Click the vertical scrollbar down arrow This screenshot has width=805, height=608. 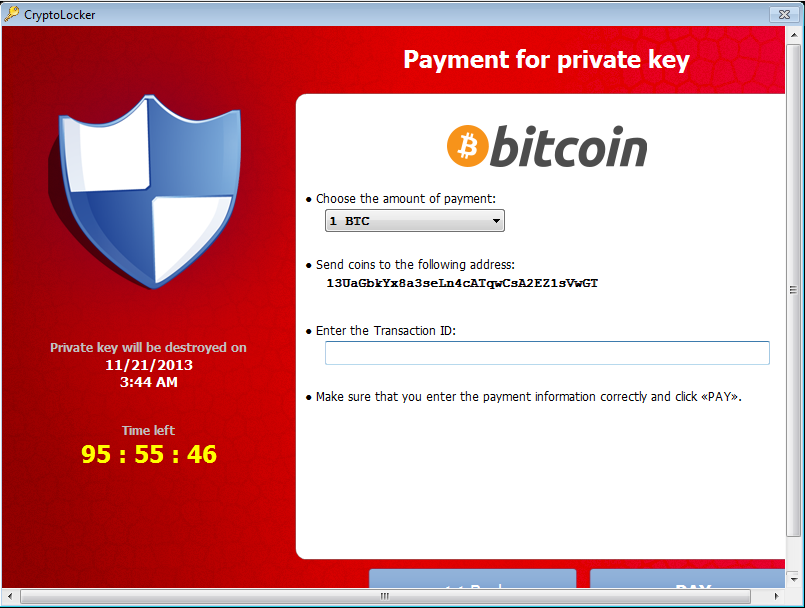[794, 579]
